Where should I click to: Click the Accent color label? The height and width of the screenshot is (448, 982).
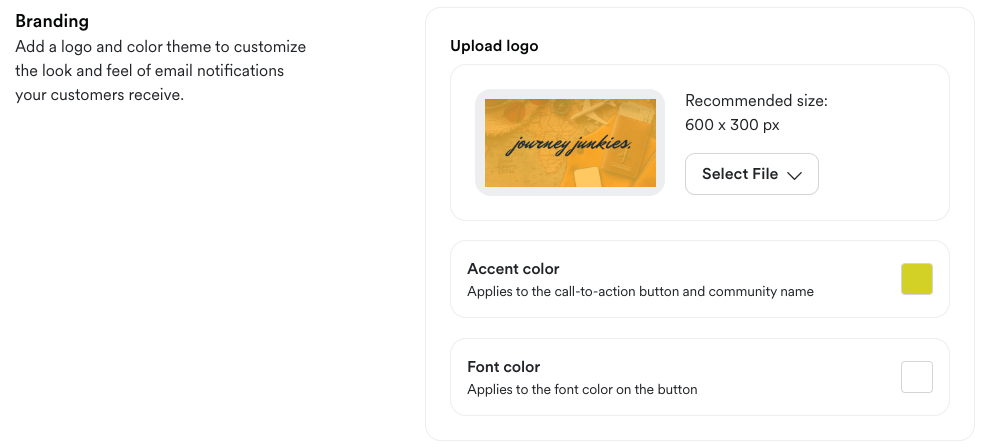pyautogui.click(x=513, y=269)
